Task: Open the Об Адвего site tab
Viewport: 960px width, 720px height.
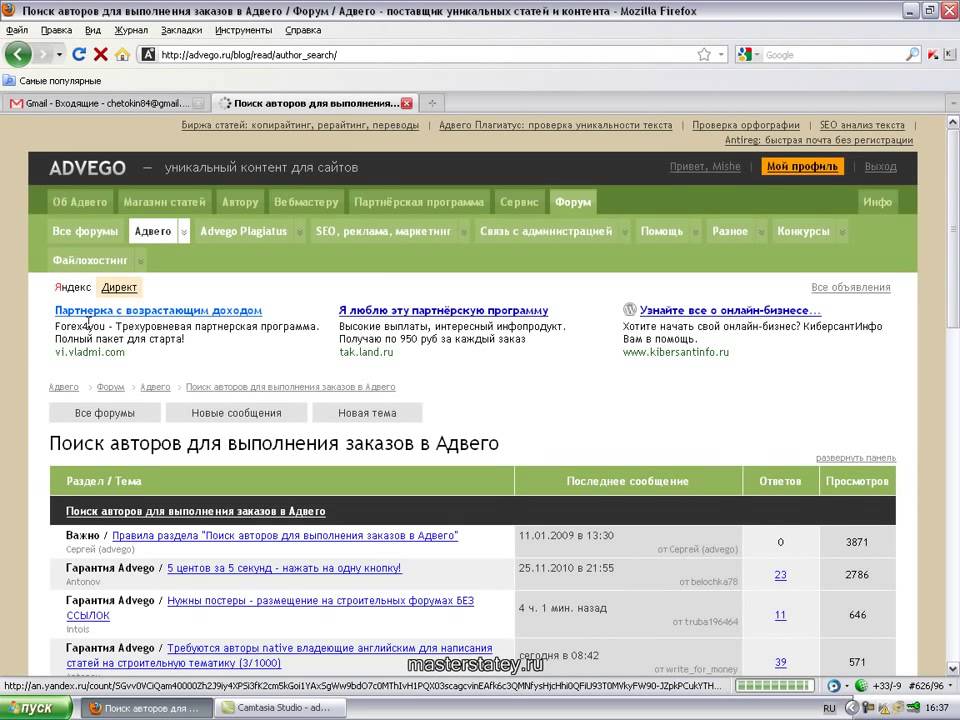Action: 80,202
